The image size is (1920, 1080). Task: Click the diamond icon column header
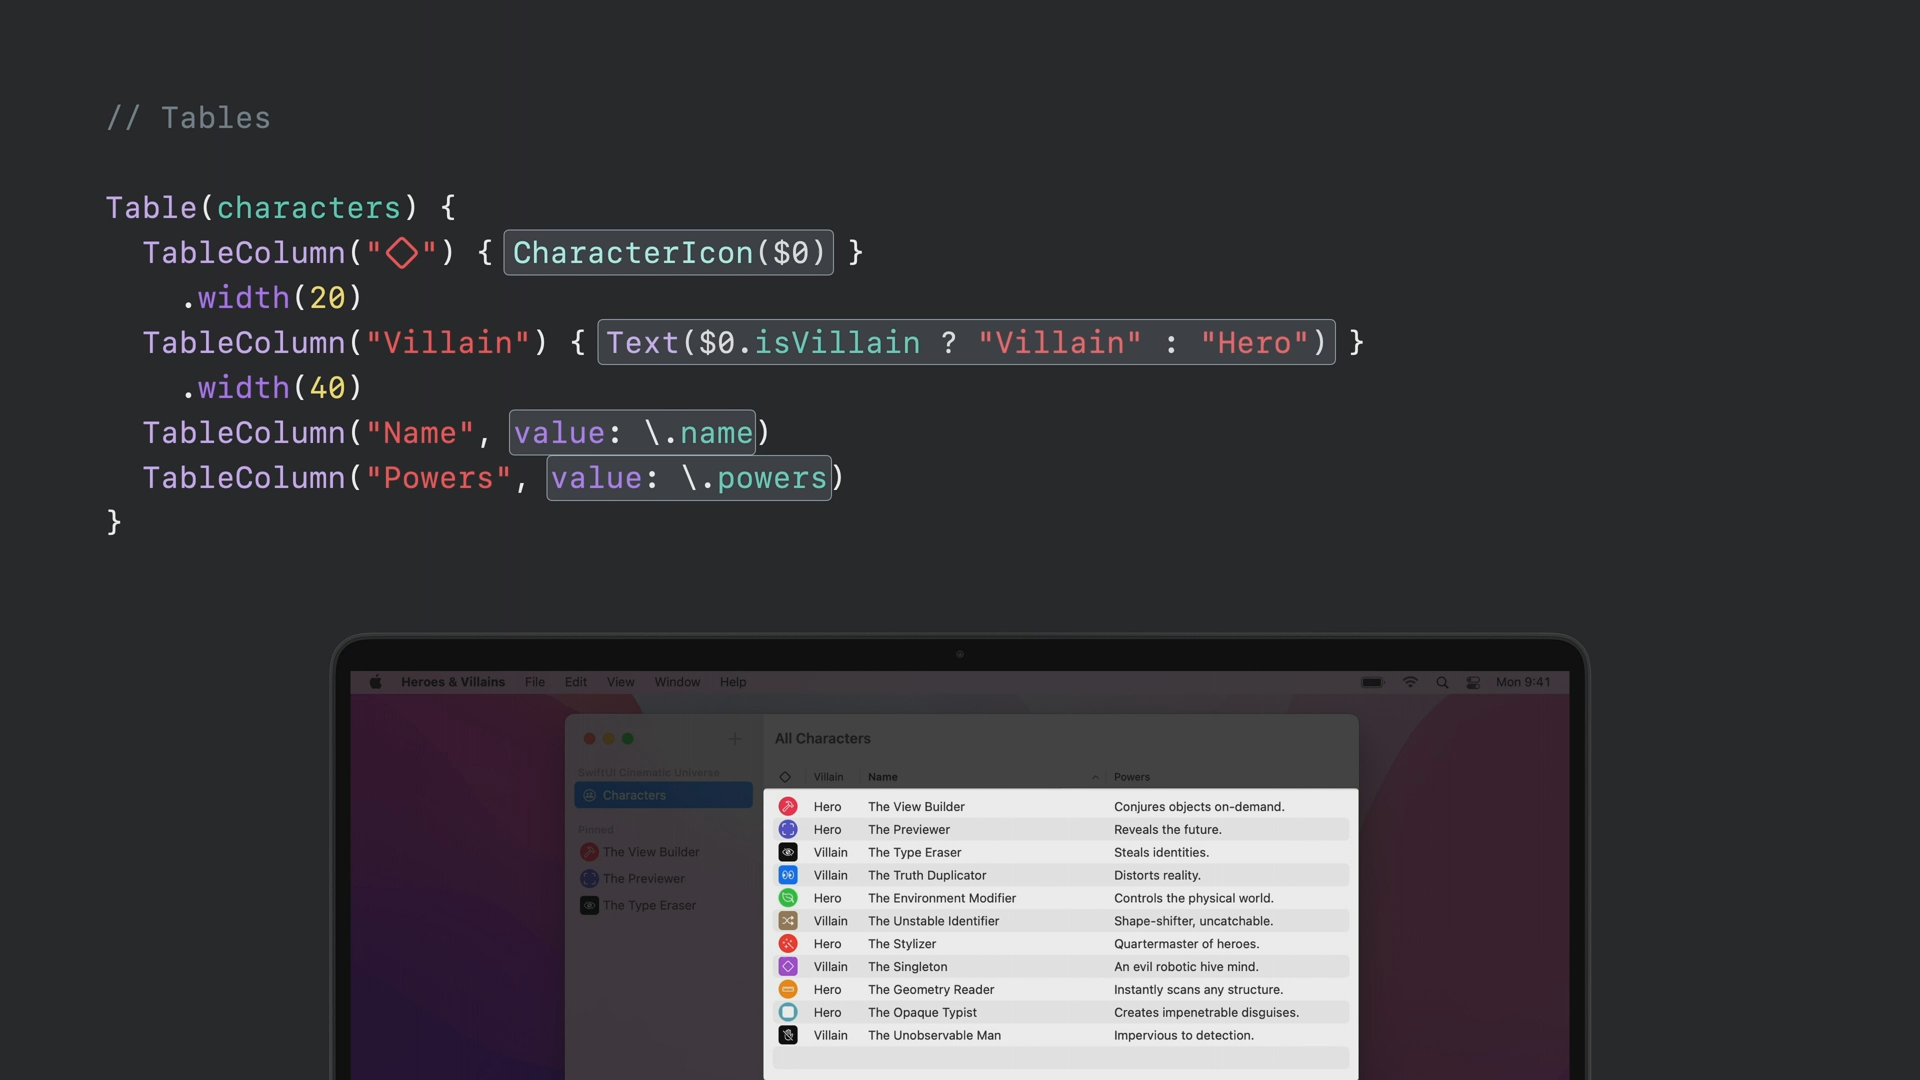pyautogui.click(x=785, y=777)
